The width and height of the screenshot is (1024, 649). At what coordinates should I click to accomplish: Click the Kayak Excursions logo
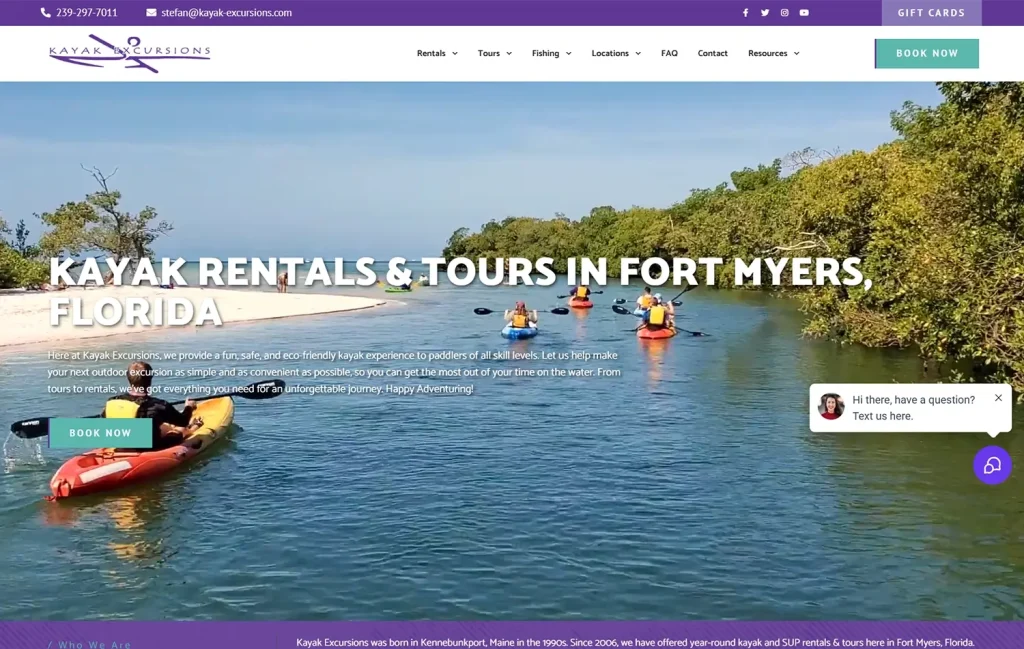tap(129, 54)
